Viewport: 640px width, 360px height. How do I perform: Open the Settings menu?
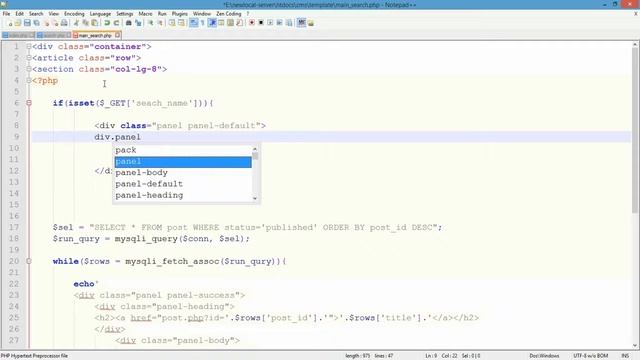(x=124, y=13)
